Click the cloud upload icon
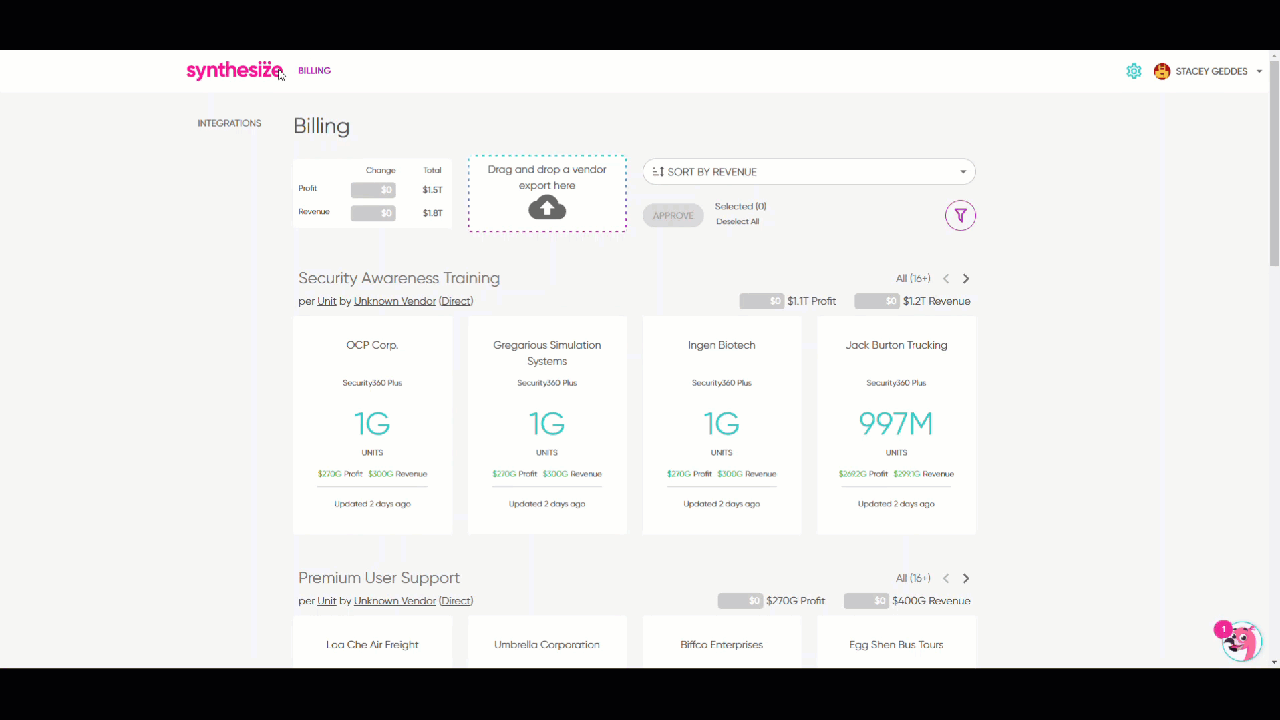 [x=547, y=207]
